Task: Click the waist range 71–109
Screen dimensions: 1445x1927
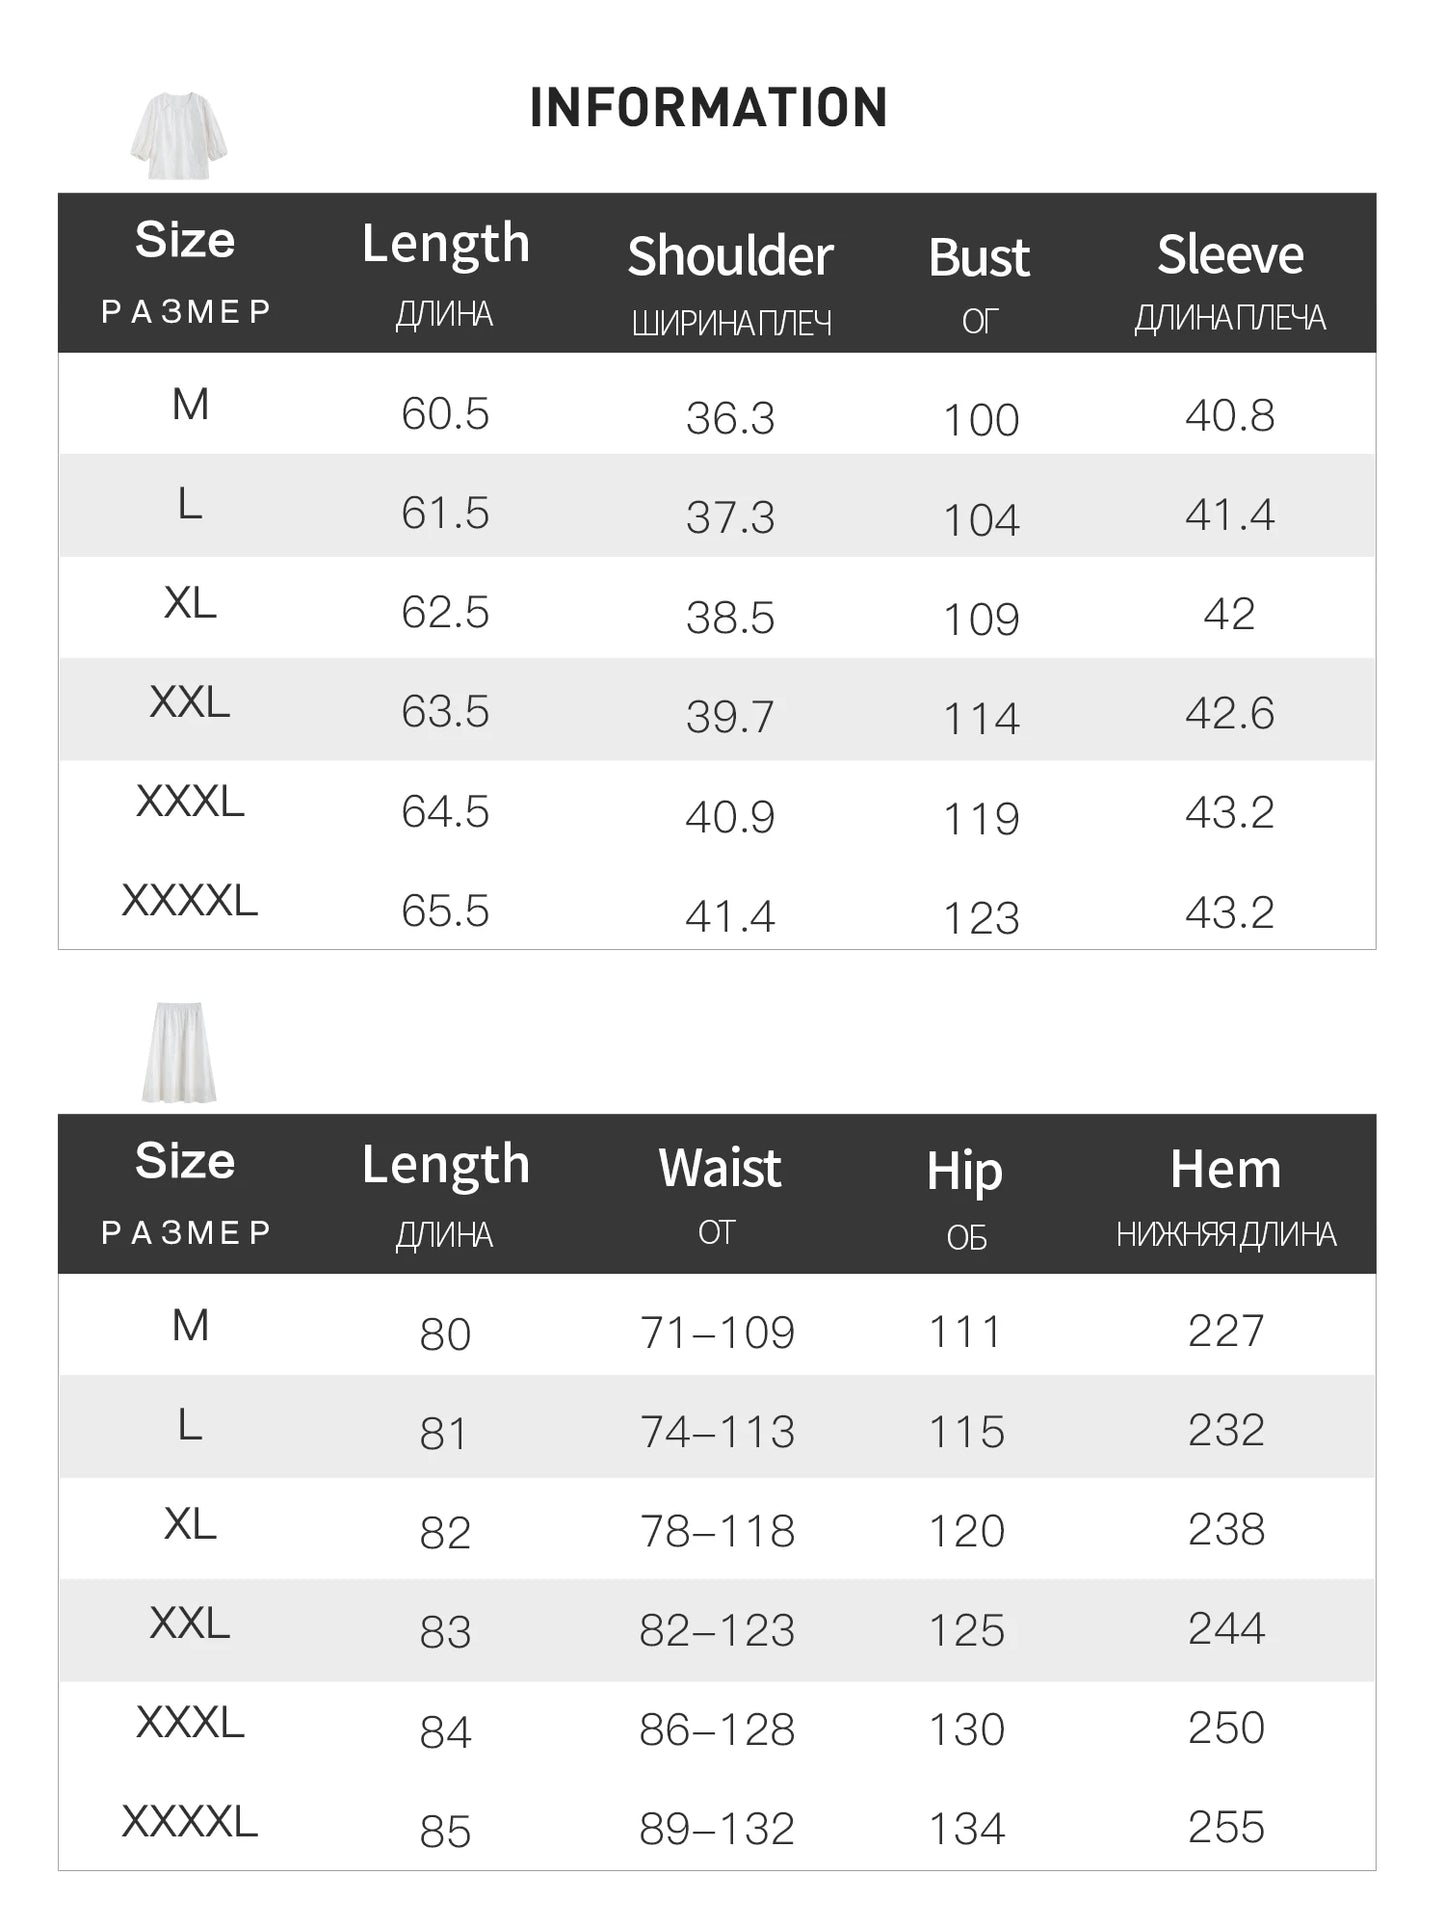Action: [x=717, y=1333]
